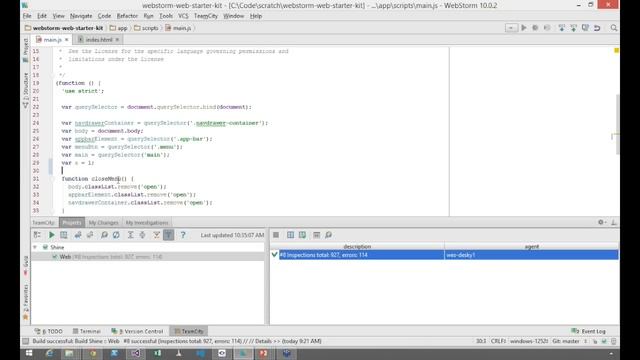Click webstorm-web-starter-kit breadcrumb

click(x=64, y=28)
